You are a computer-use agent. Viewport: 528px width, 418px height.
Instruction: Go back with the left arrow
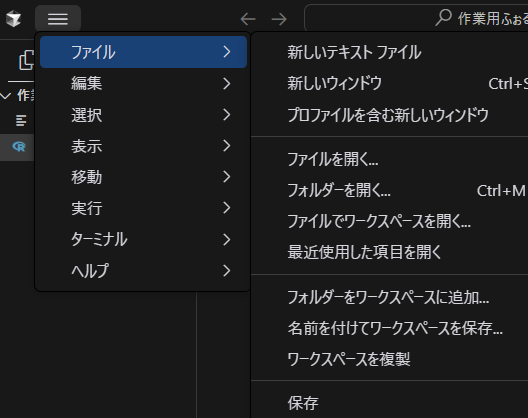pos(248,19)
